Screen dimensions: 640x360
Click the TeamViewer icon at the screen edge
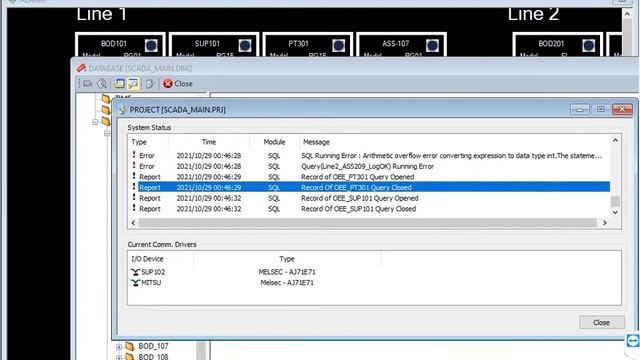[633, 340]
